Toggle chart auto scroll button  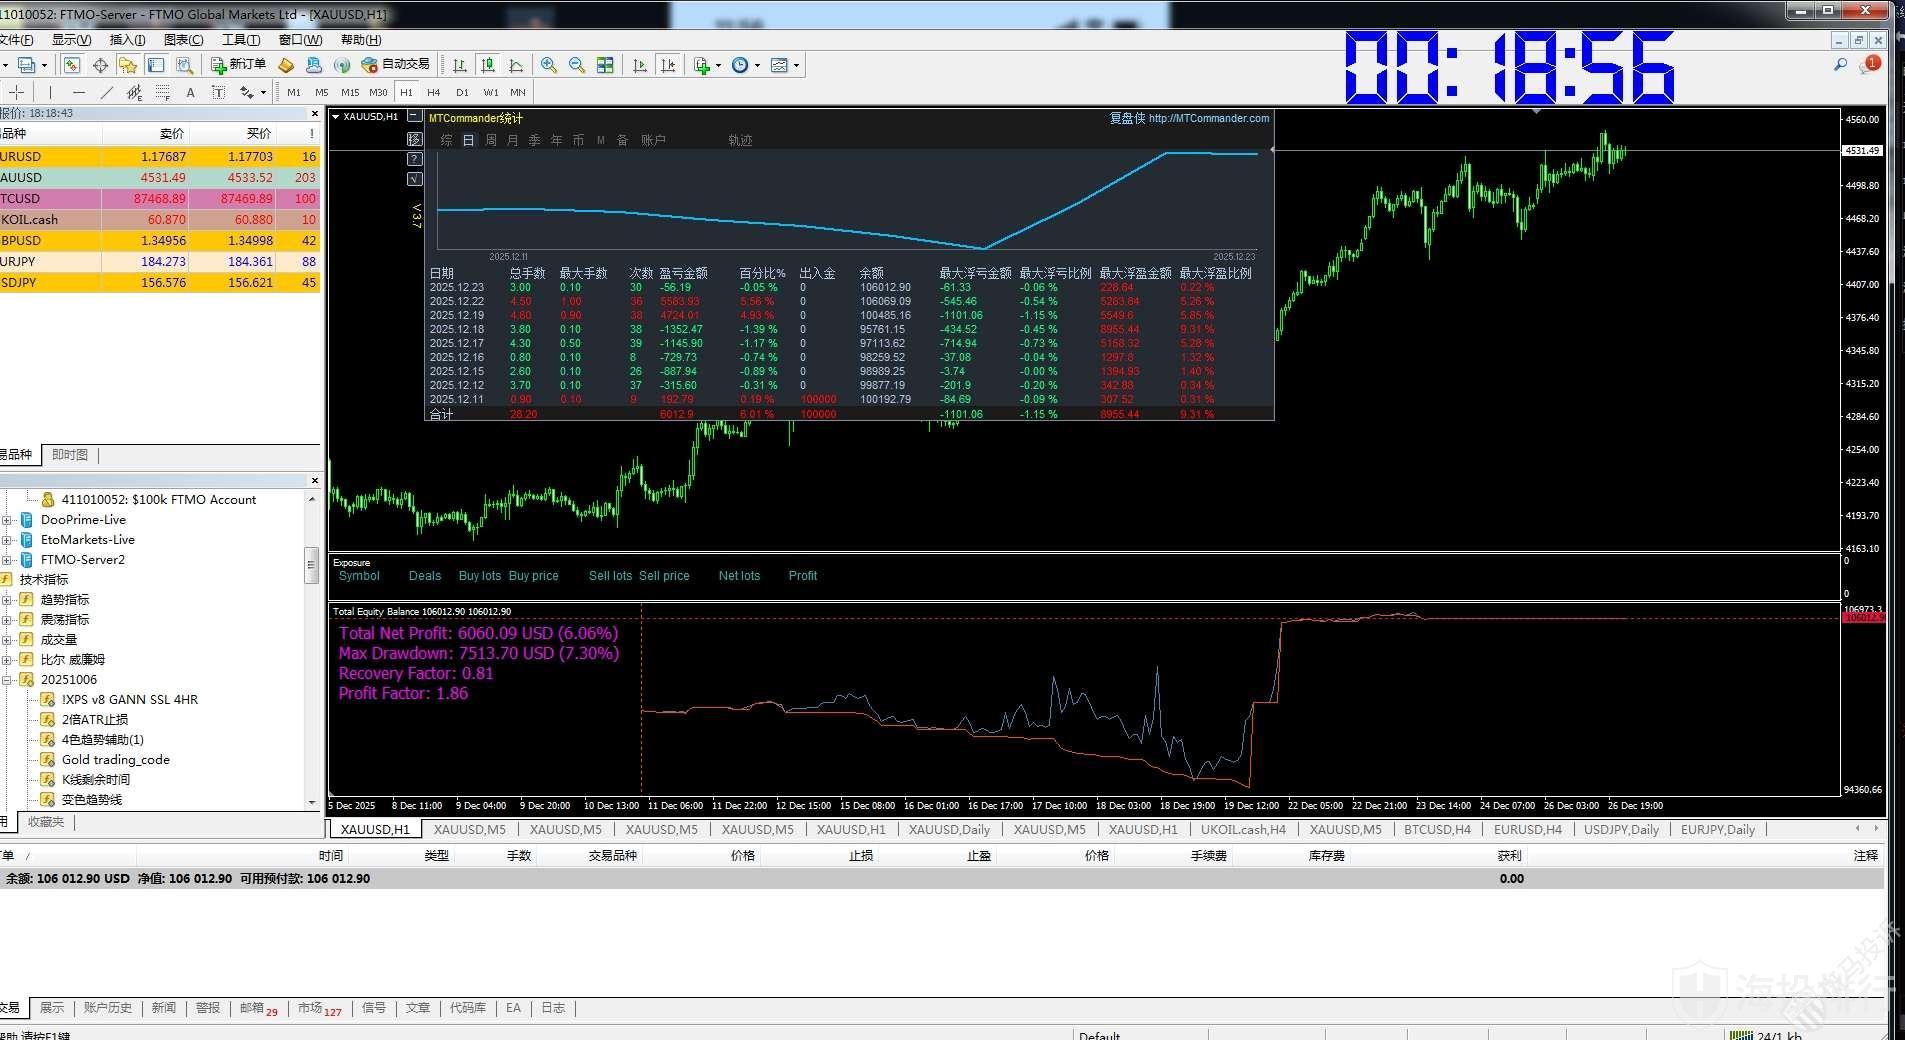(x=640, y=65)
